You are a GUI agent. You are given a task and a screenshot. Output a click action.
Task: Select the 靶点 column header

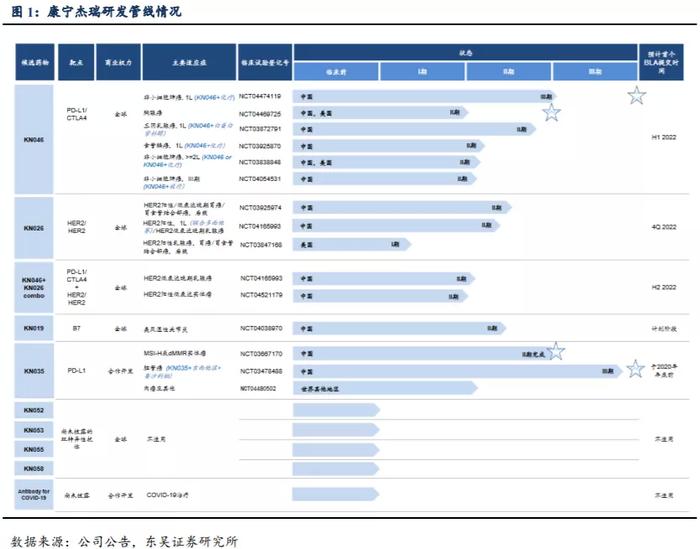pyautogui.click(x=76, y=62)
